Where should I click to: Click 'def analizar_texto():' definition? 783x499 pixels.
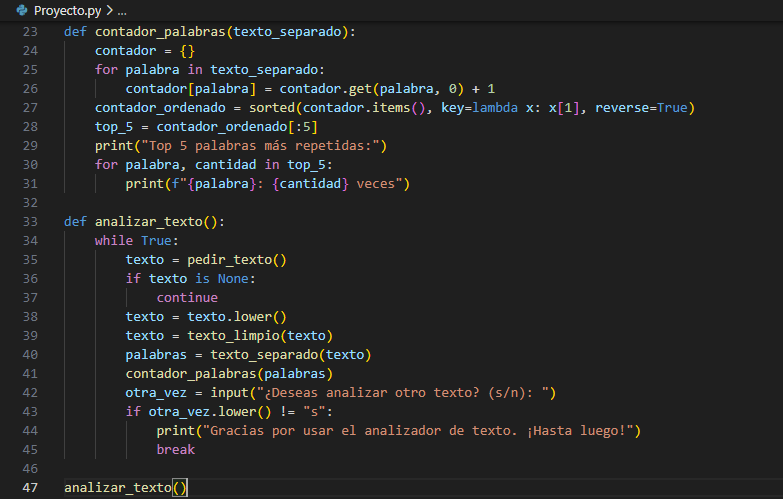coord(145,221)
